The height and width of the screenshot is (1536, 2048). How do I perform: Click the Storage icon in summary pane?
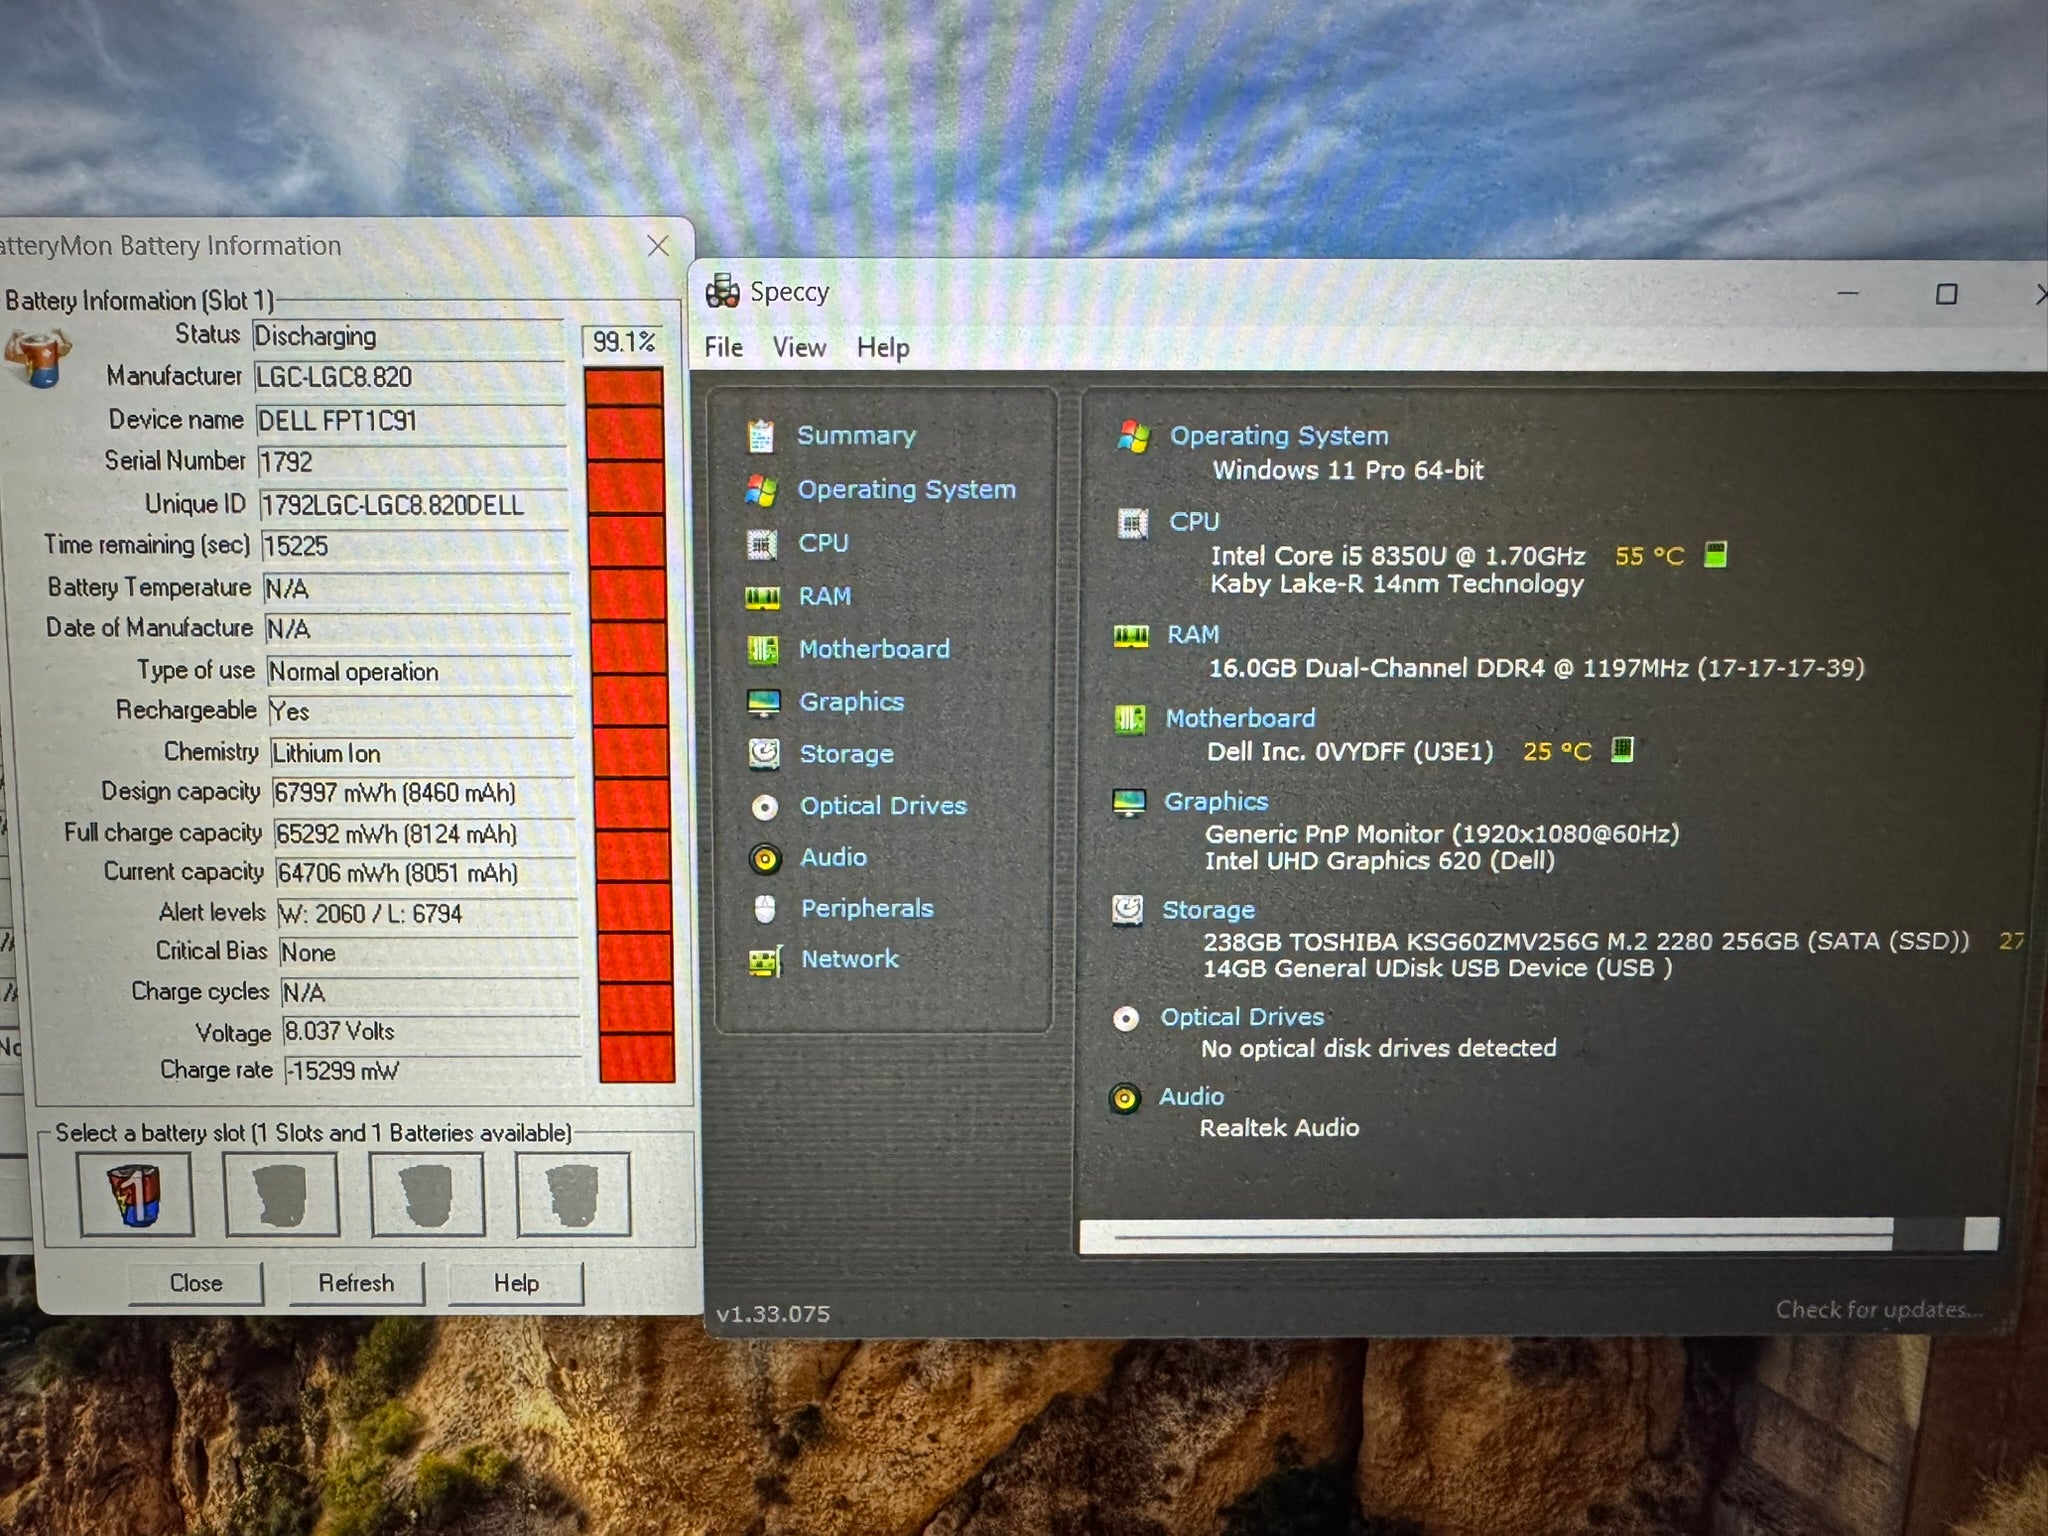click(x=1128, y=910)
